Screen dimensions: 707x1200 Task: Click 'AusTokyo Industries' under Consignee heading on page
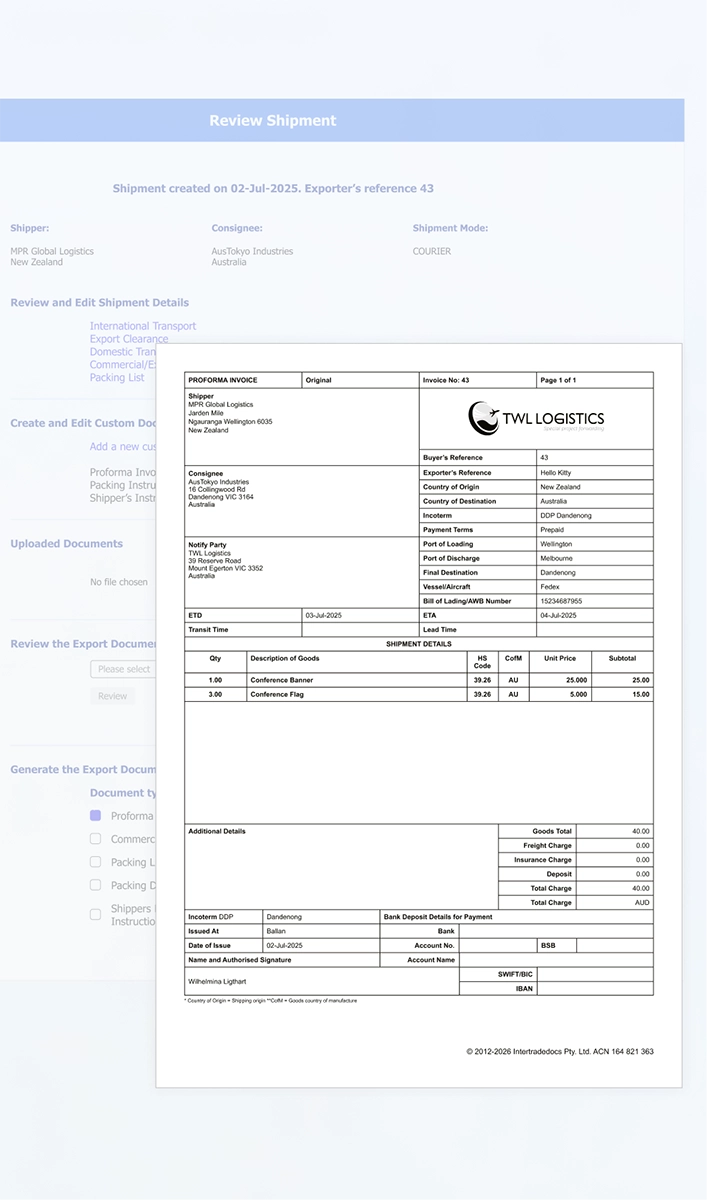click(253, 251)
